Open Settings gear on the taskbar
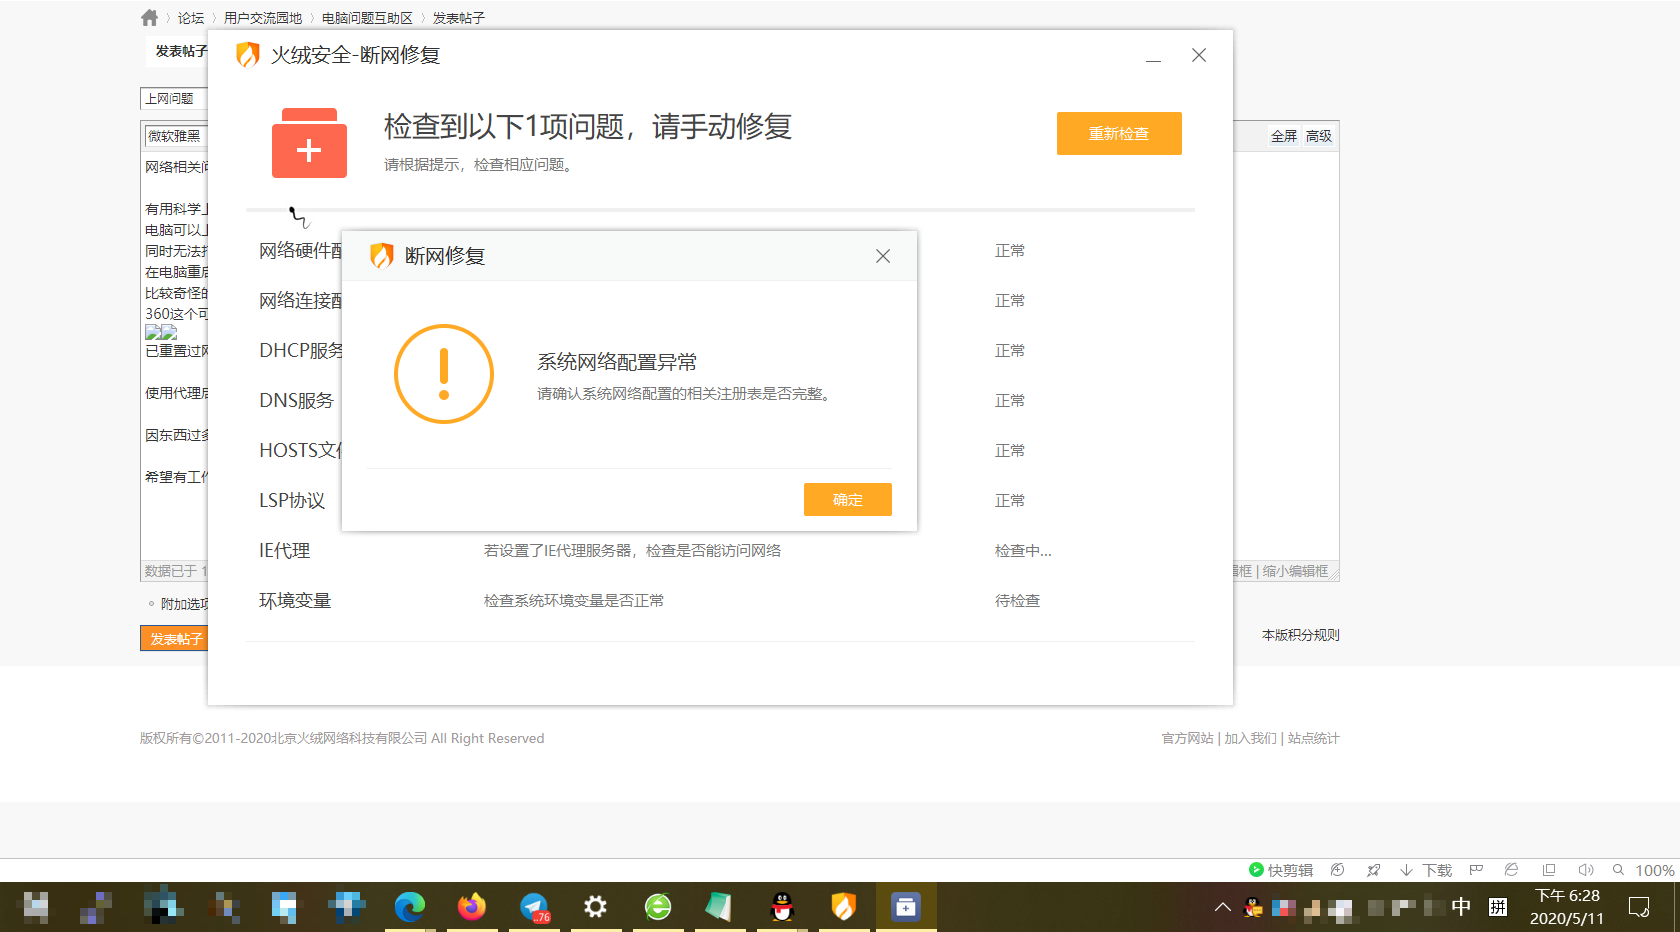This screenshot has width=1680, height=932. coord(596,907)
